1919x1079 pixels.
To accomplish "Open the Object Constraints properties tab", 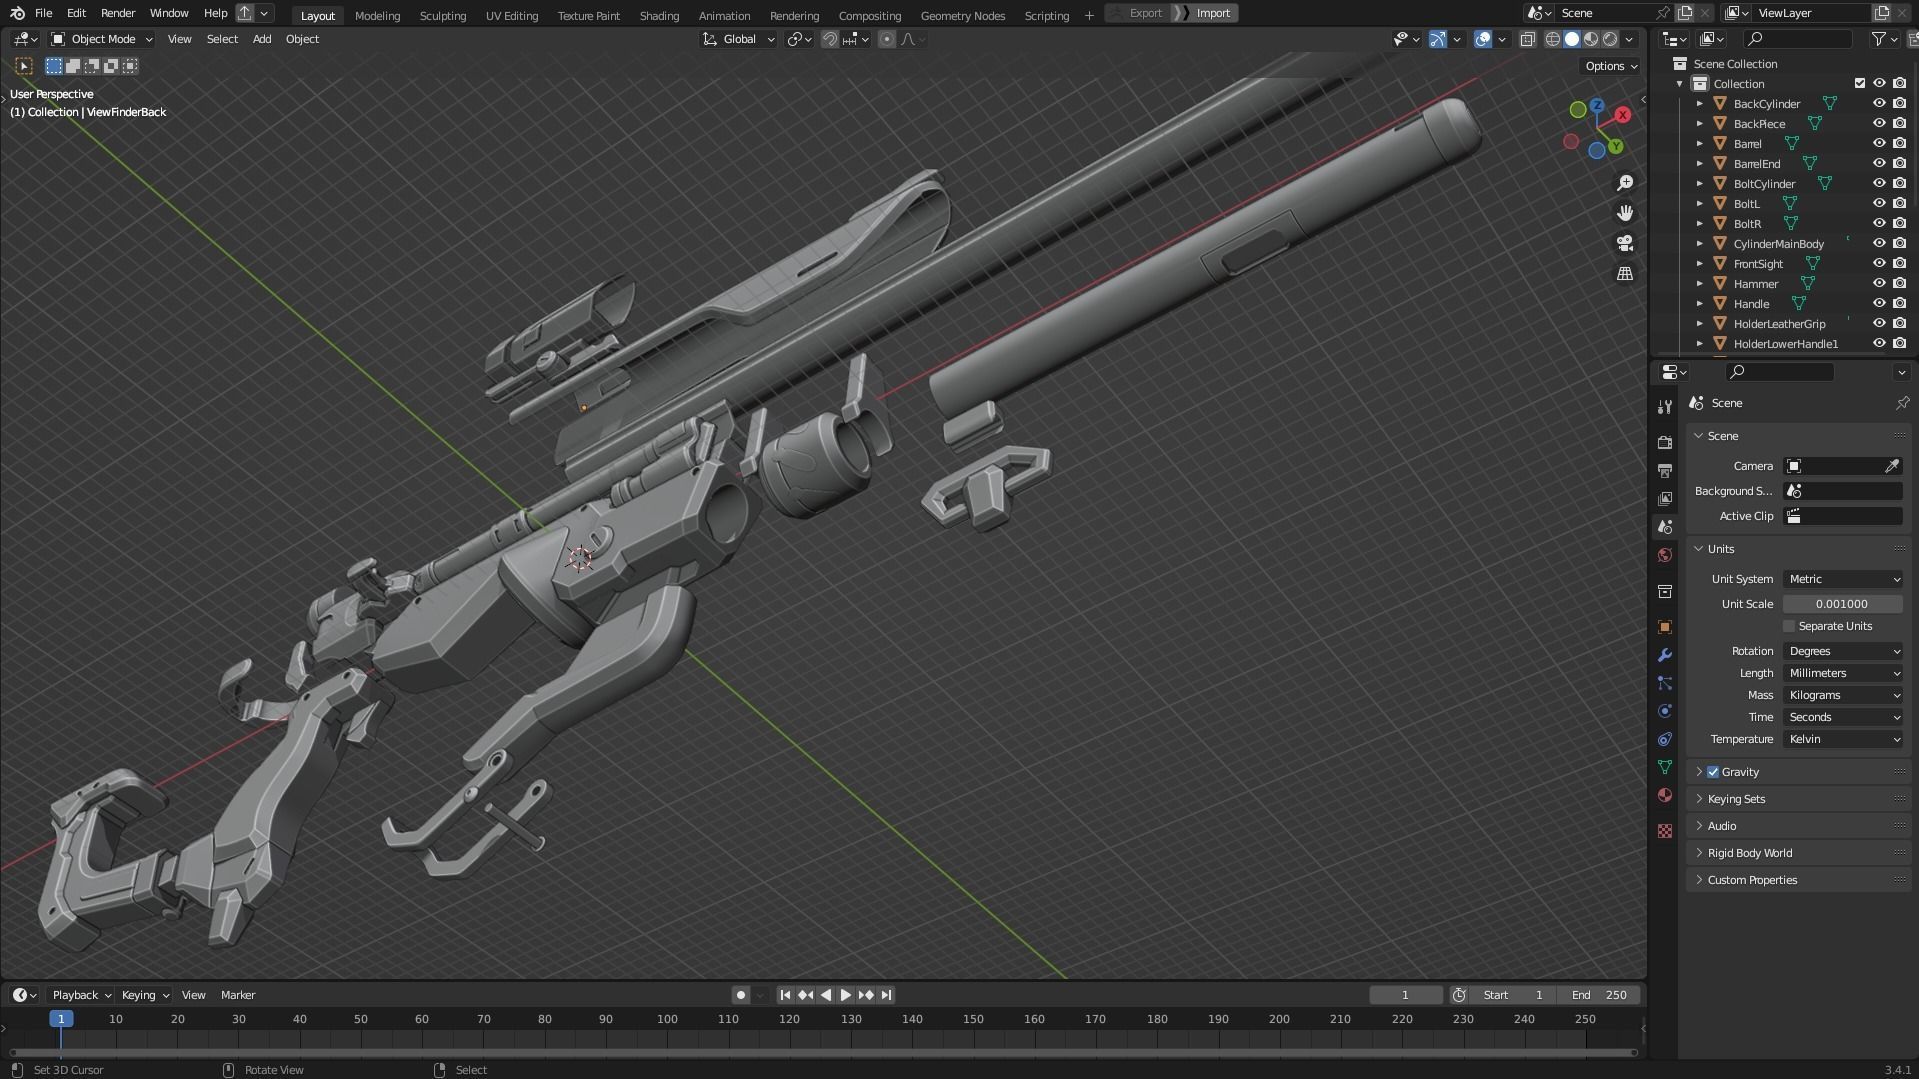I will pyautogui.click(x=1665, y=739).
